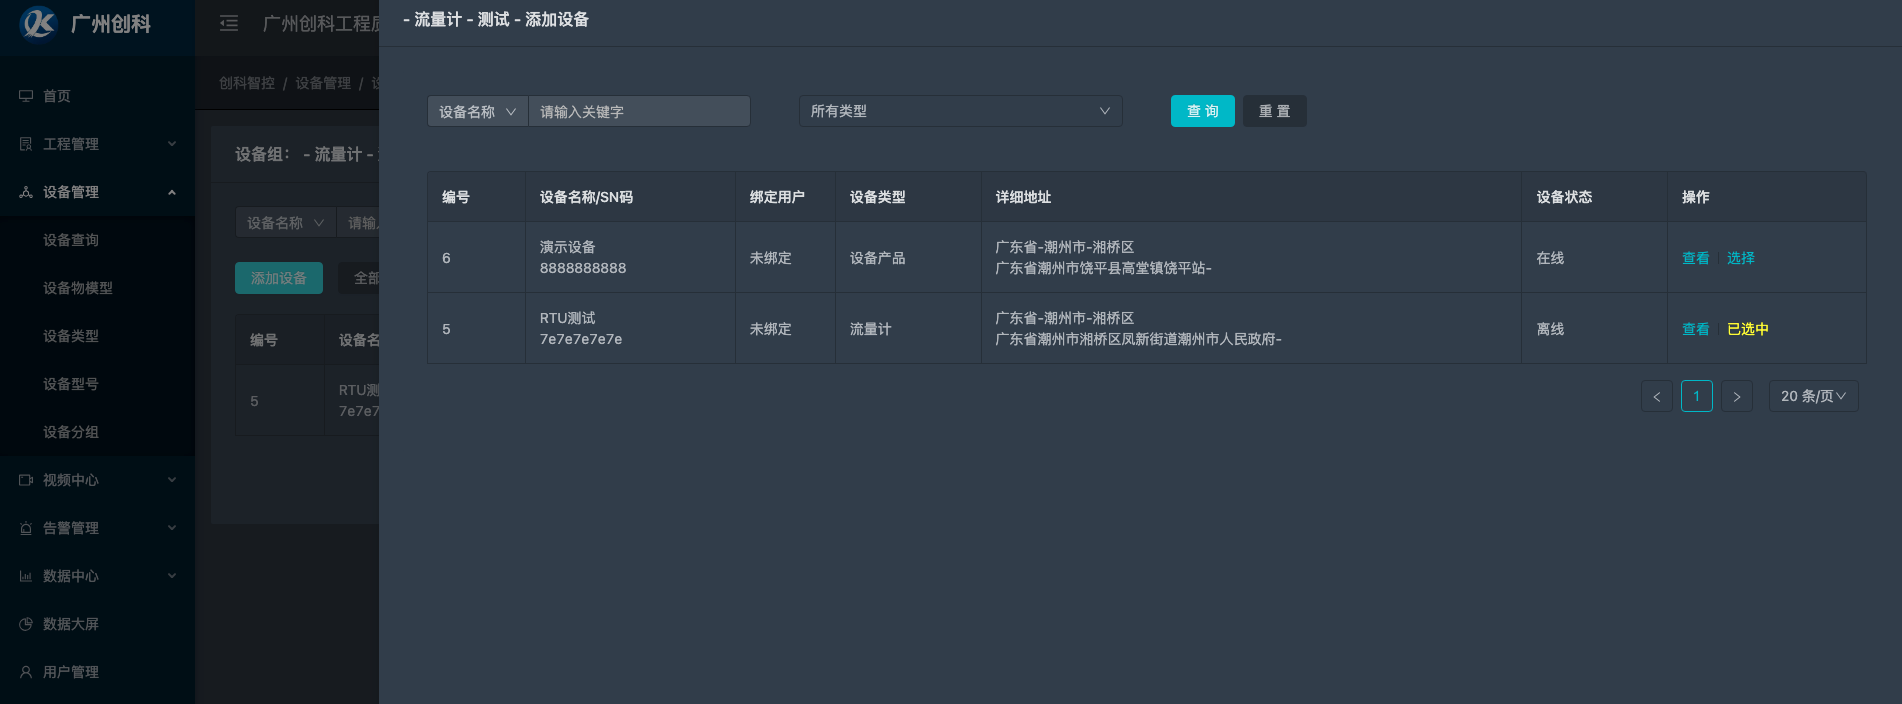
Task: View details of RTU测试 via 查看
Action: tap(1696, 329)
